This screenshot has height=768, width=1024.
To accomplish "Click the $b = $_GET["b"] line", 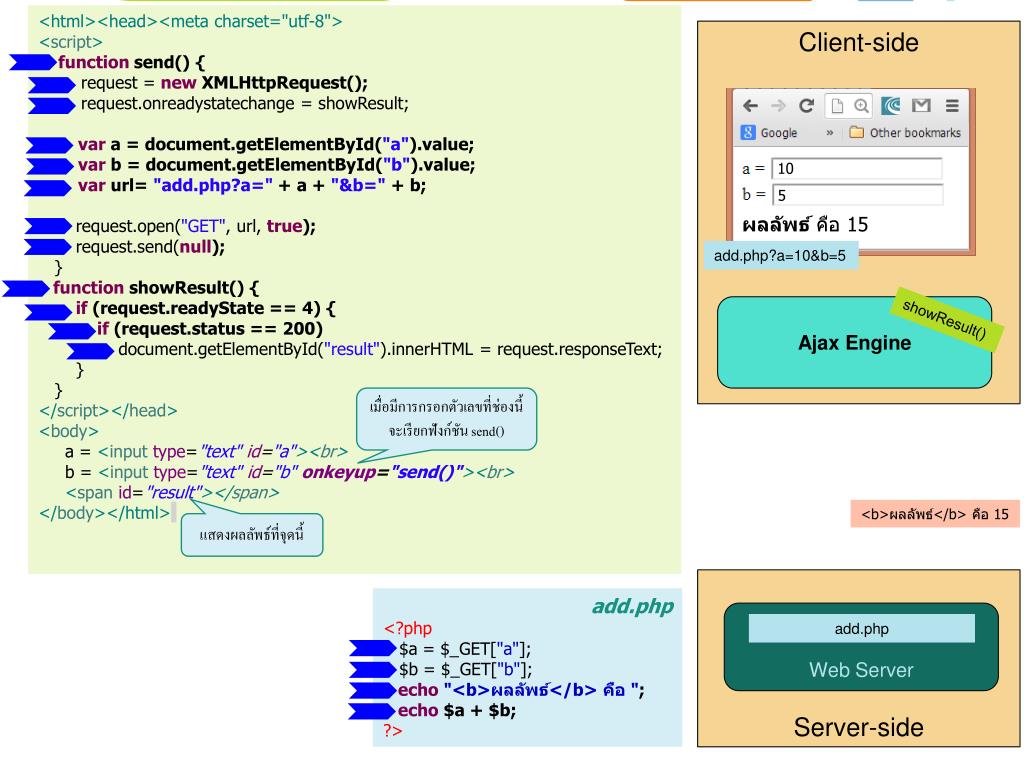I will click(x=466, y=669).
